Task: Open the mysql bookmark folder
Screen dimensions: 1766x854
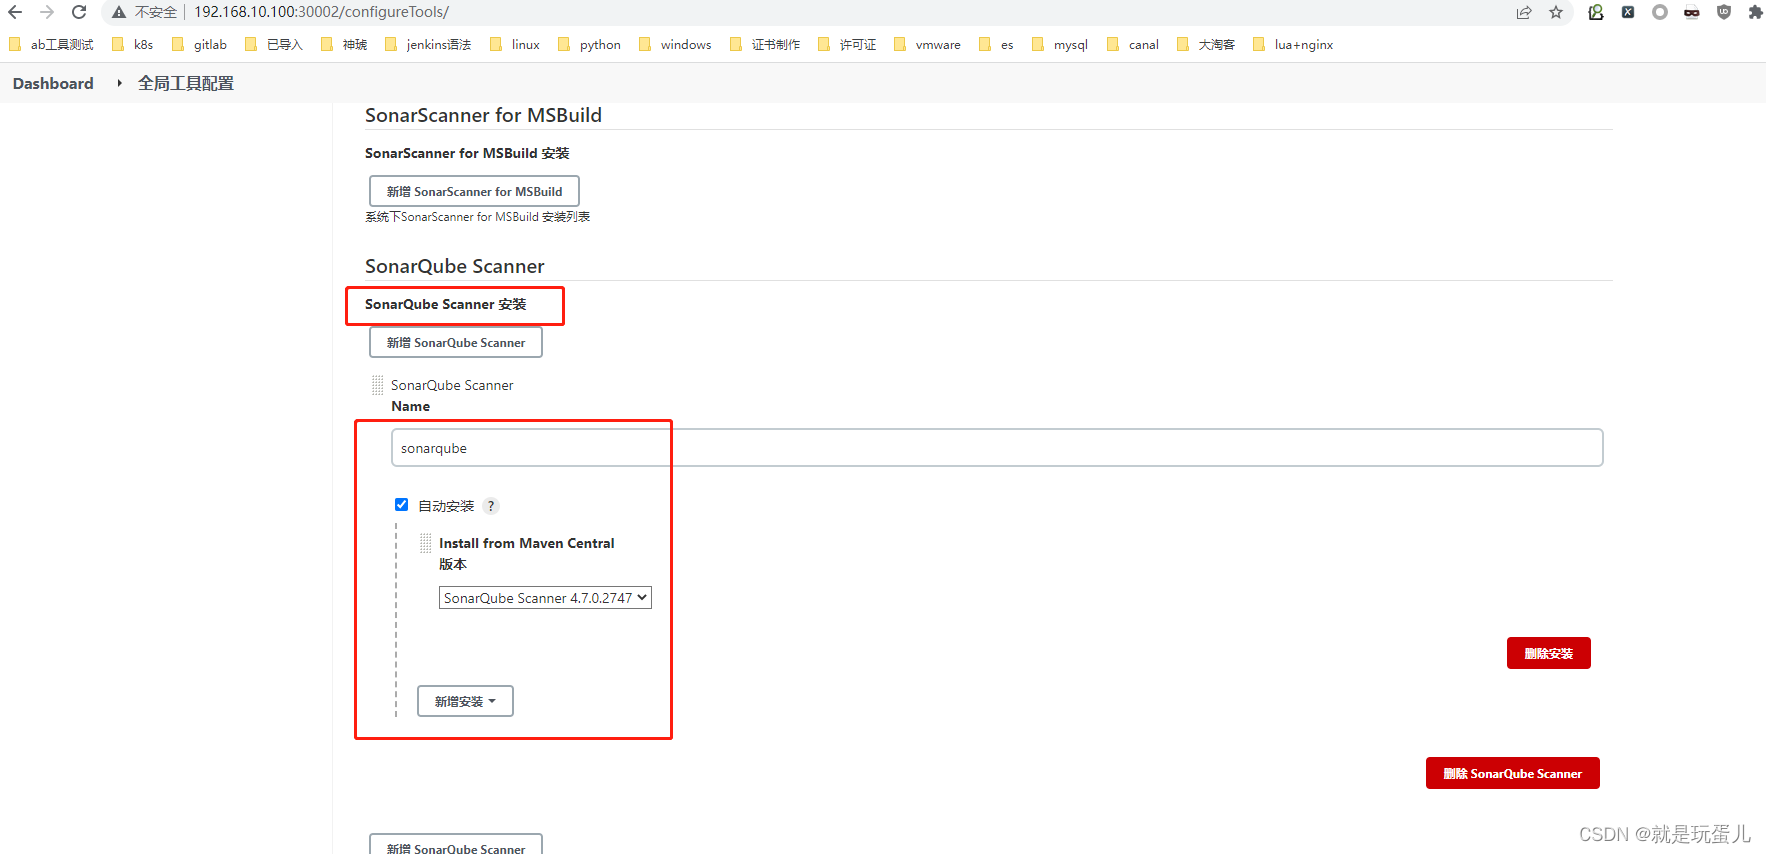Action: [x=1060, y=44]
